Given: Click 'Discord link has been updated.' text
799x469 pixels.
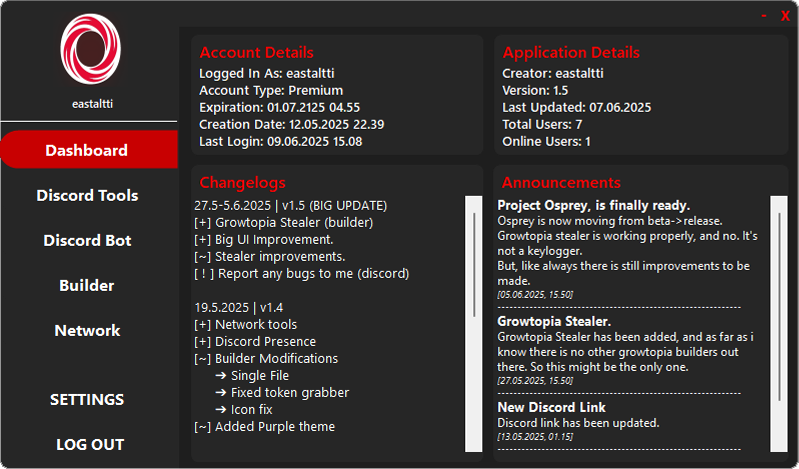Looking at the screenshot, I should [578, 423].
